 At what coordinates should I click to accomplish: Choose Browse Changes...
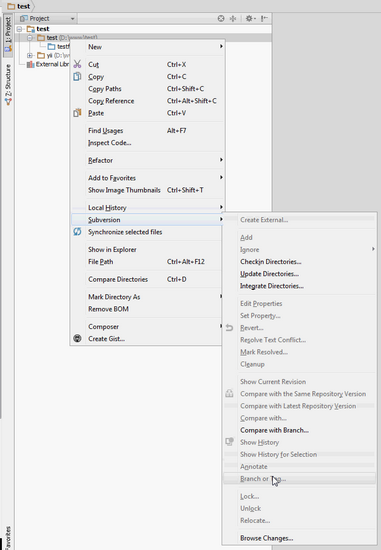(x=267, y=538)
